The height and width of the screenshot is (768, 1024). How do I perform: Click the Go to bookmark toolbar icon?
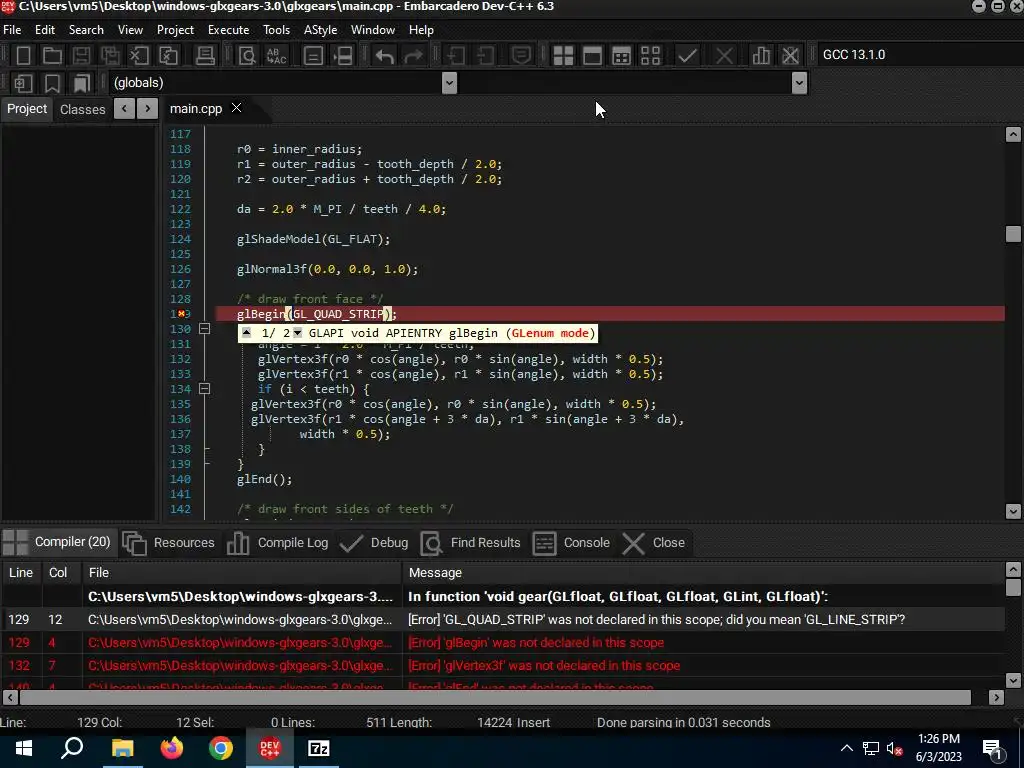pos(81,83)
